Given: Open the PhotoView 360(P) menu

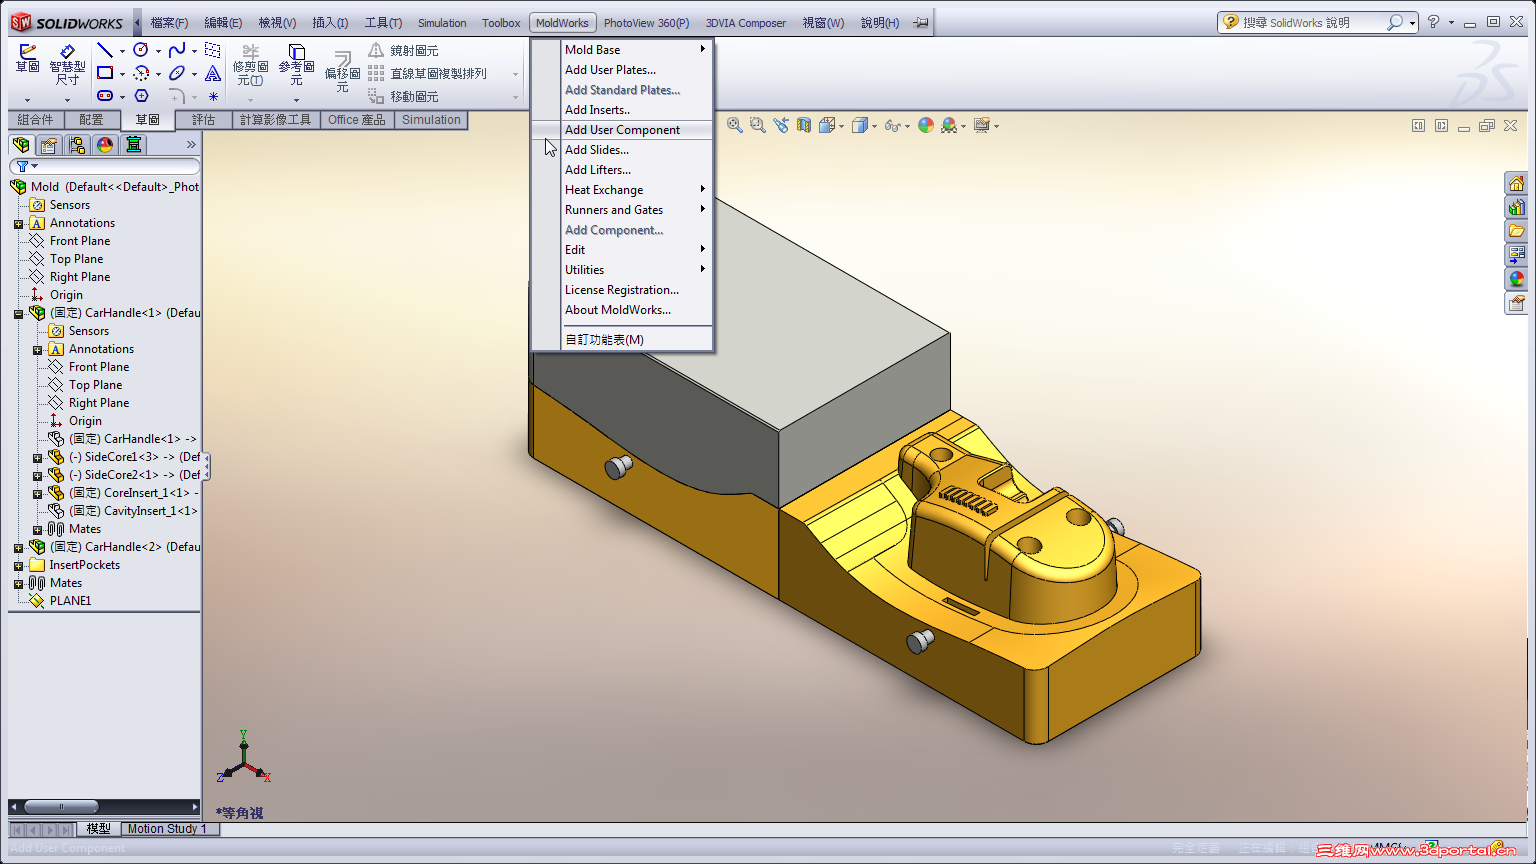Looking at the screenshot, I should pyautogui.click(x=646, y=22).
